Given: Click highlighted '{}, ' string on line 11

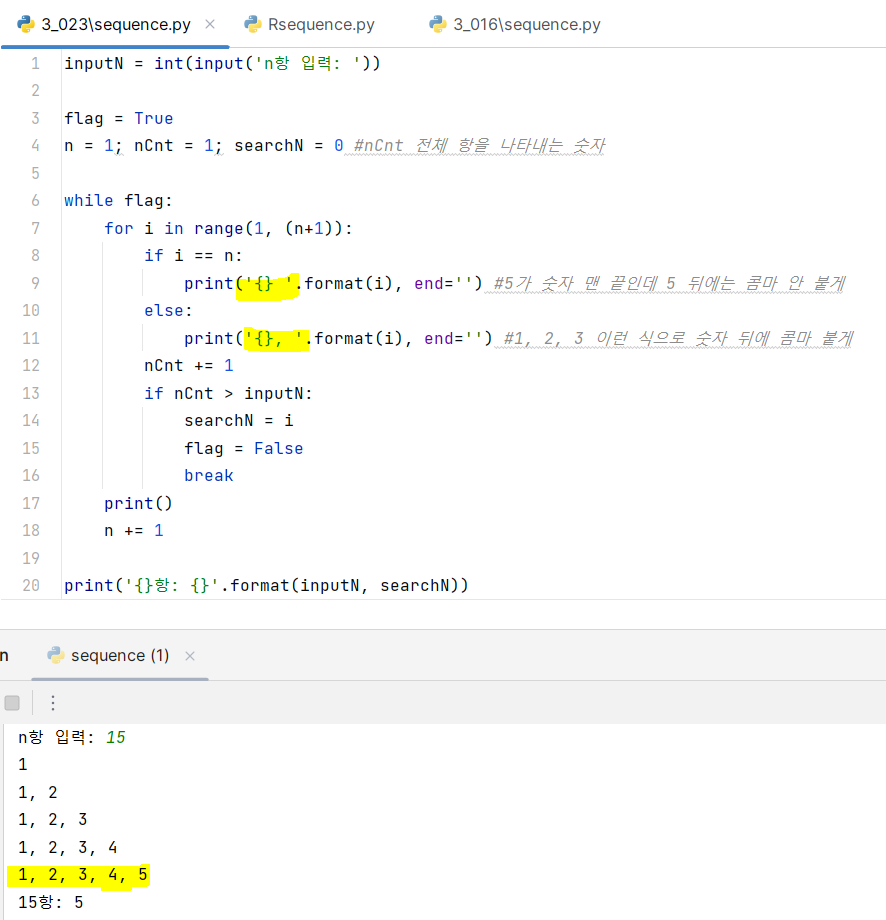Looking at the screenshot, I should (276, 339).
